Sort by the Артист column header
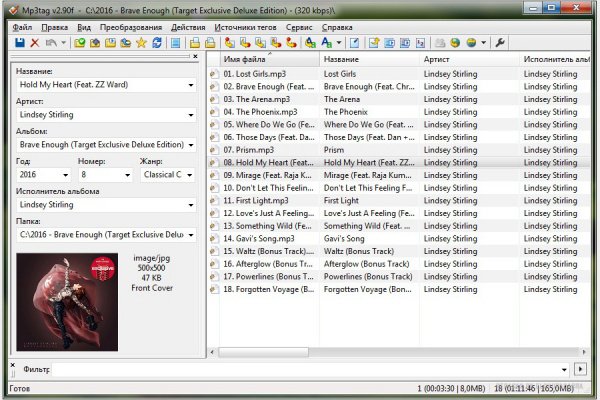Image resolution: width=600 pixels, height=400 pixels. point(469,59)
